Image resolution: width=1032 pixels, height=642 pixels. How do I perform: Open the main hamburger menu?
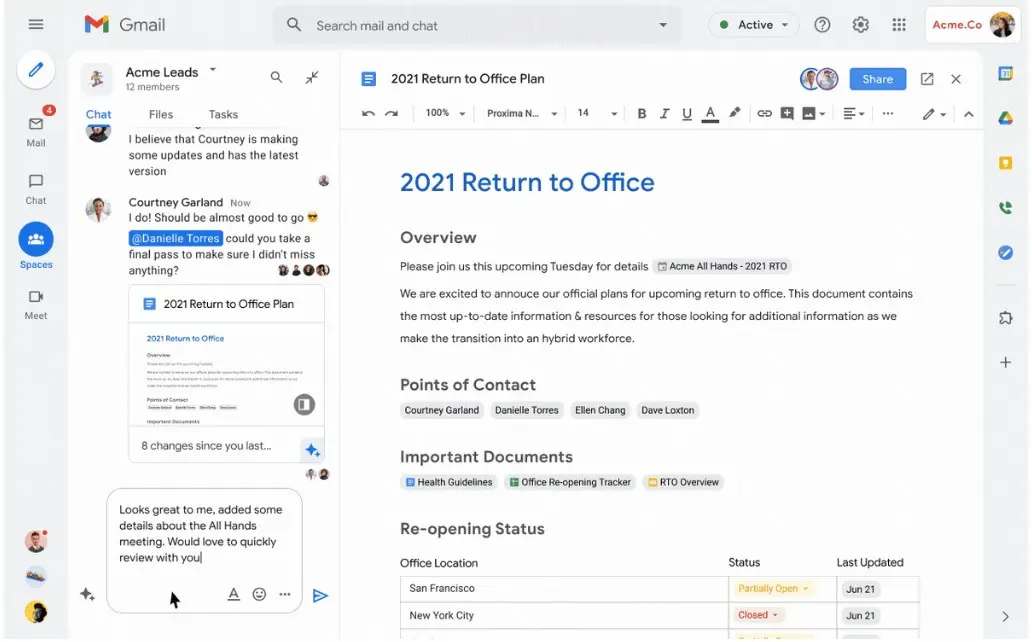tap(36, 24)
